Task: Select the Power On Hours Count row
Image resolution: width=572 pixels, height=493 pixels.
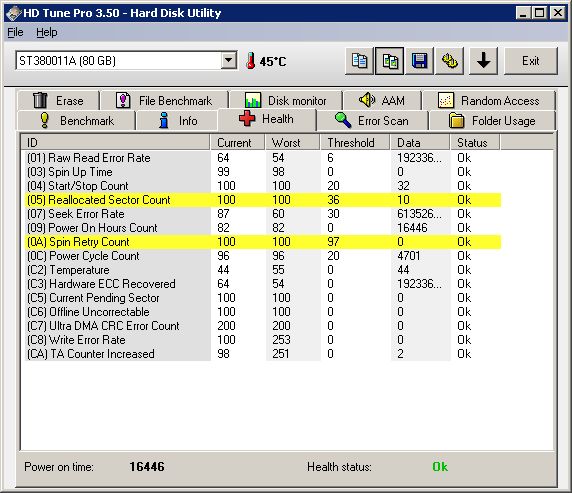Action: pos(263,228)
